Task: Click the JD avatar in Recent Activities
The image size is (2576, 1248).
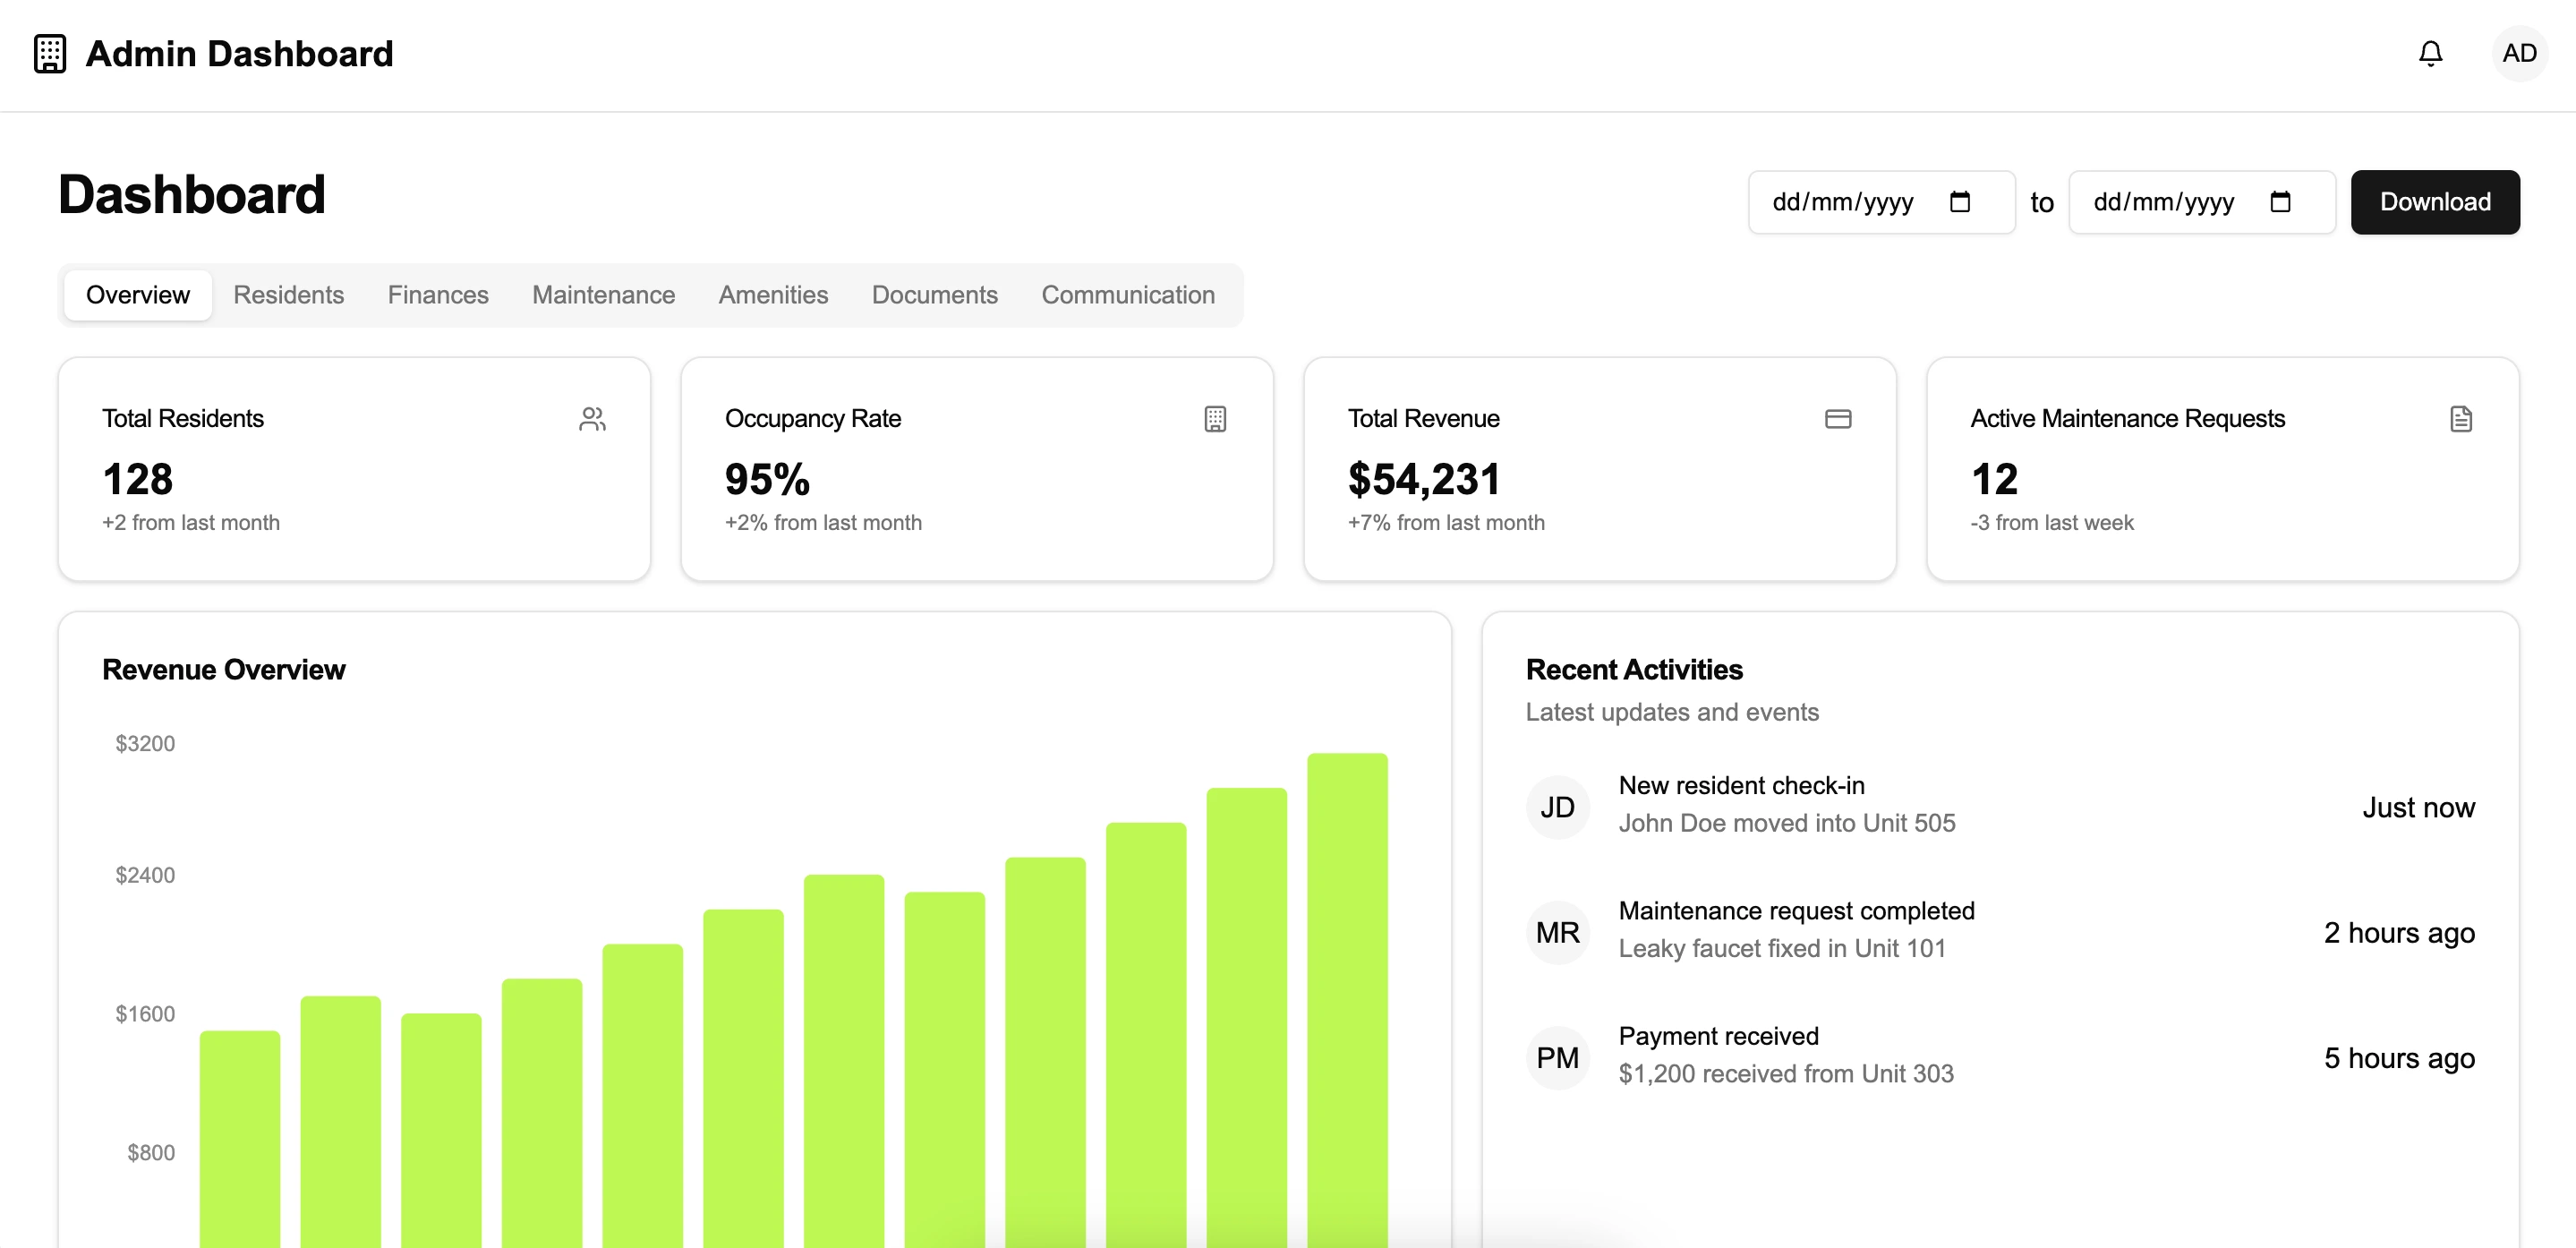Action: click(x=1557, y=807)
